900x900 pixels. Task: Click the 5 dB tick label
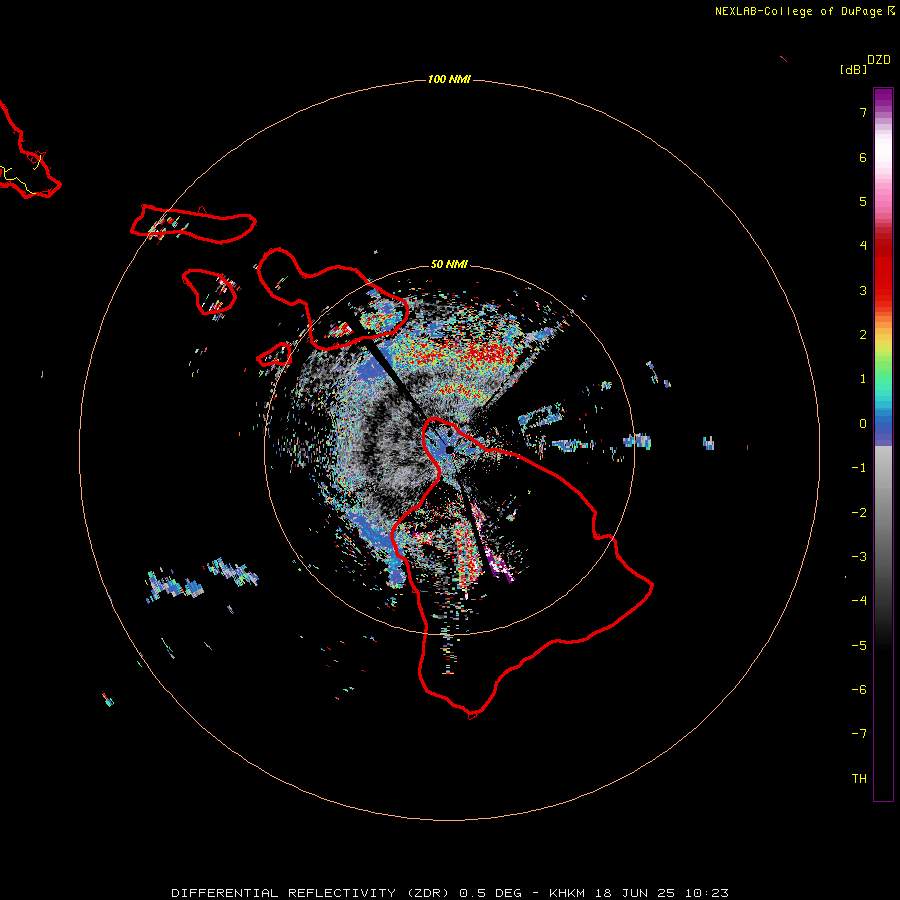coord(863,201)
